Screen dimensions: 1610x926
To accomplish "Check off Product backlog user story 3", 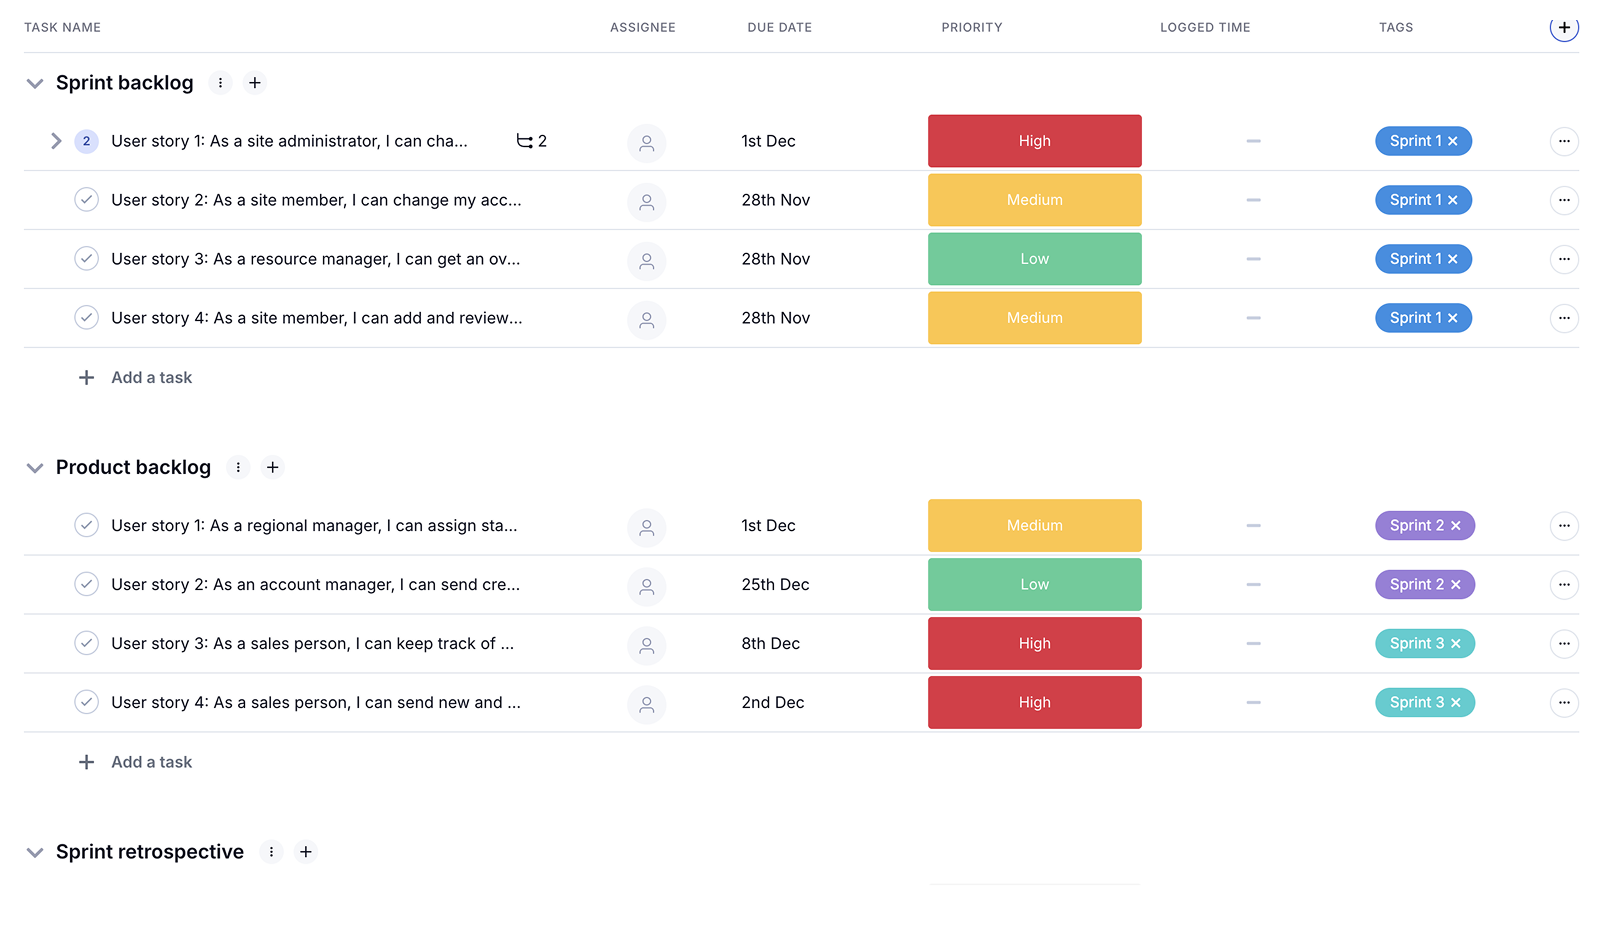I will [x=87, y=643].
